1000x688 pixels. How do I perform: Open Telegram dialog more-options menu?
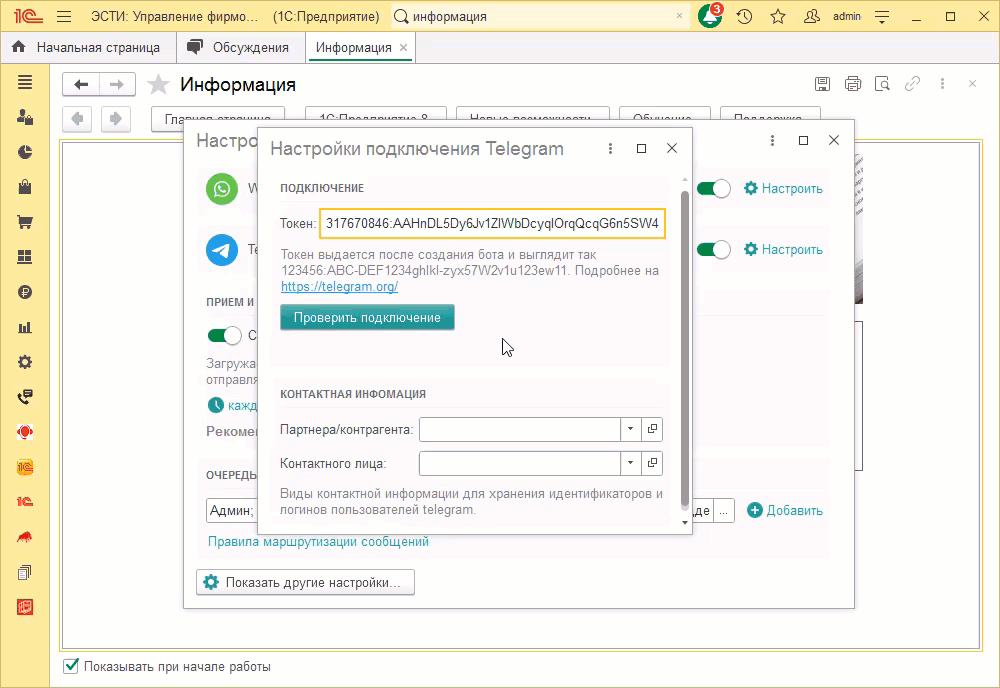coord(611,148)
